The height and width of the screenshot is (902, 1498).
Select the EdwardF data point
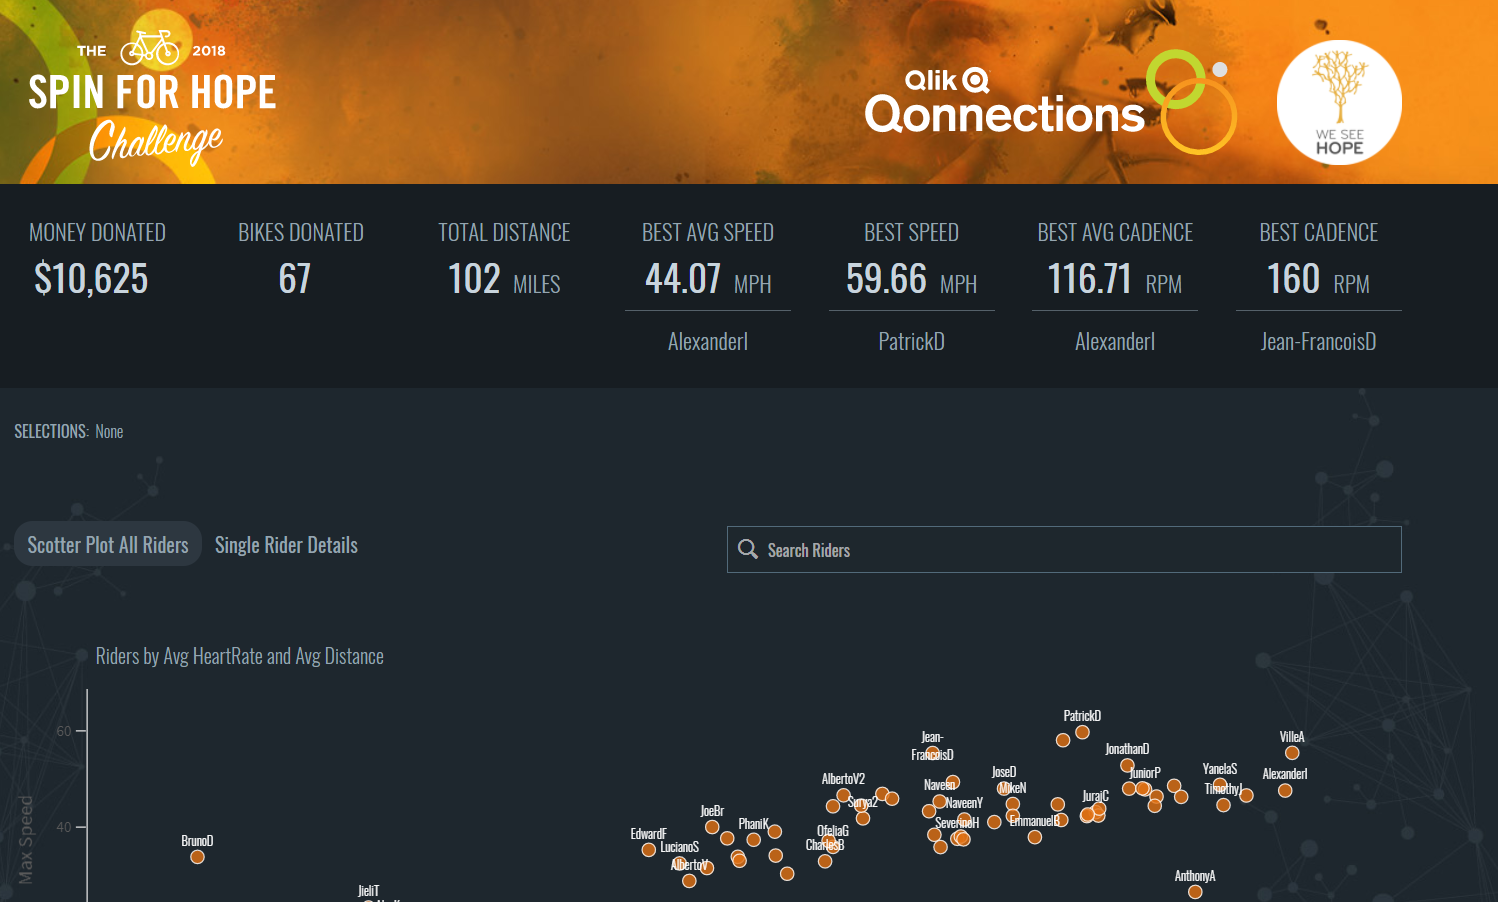tap(649, 850)
